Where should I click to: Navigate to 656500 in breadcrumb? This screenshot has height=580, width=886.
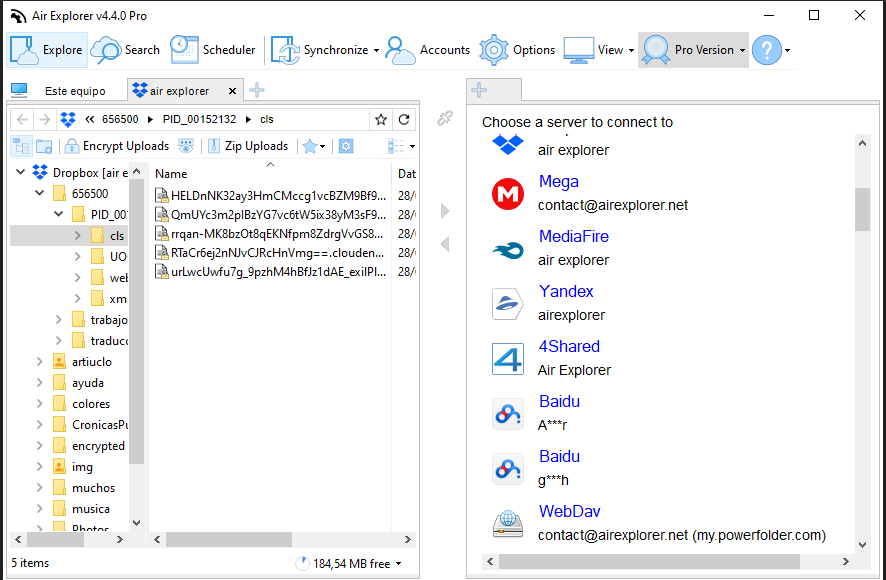coord(120,119)
